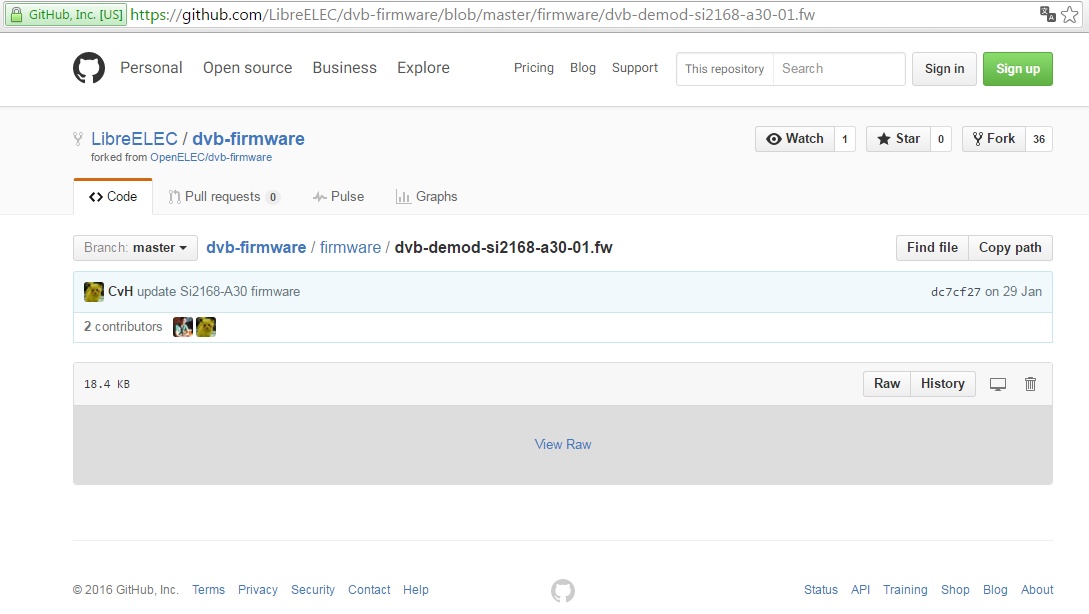Click the Sign in button
Screen dimensions: 1089x614
[x=945, y=69]
